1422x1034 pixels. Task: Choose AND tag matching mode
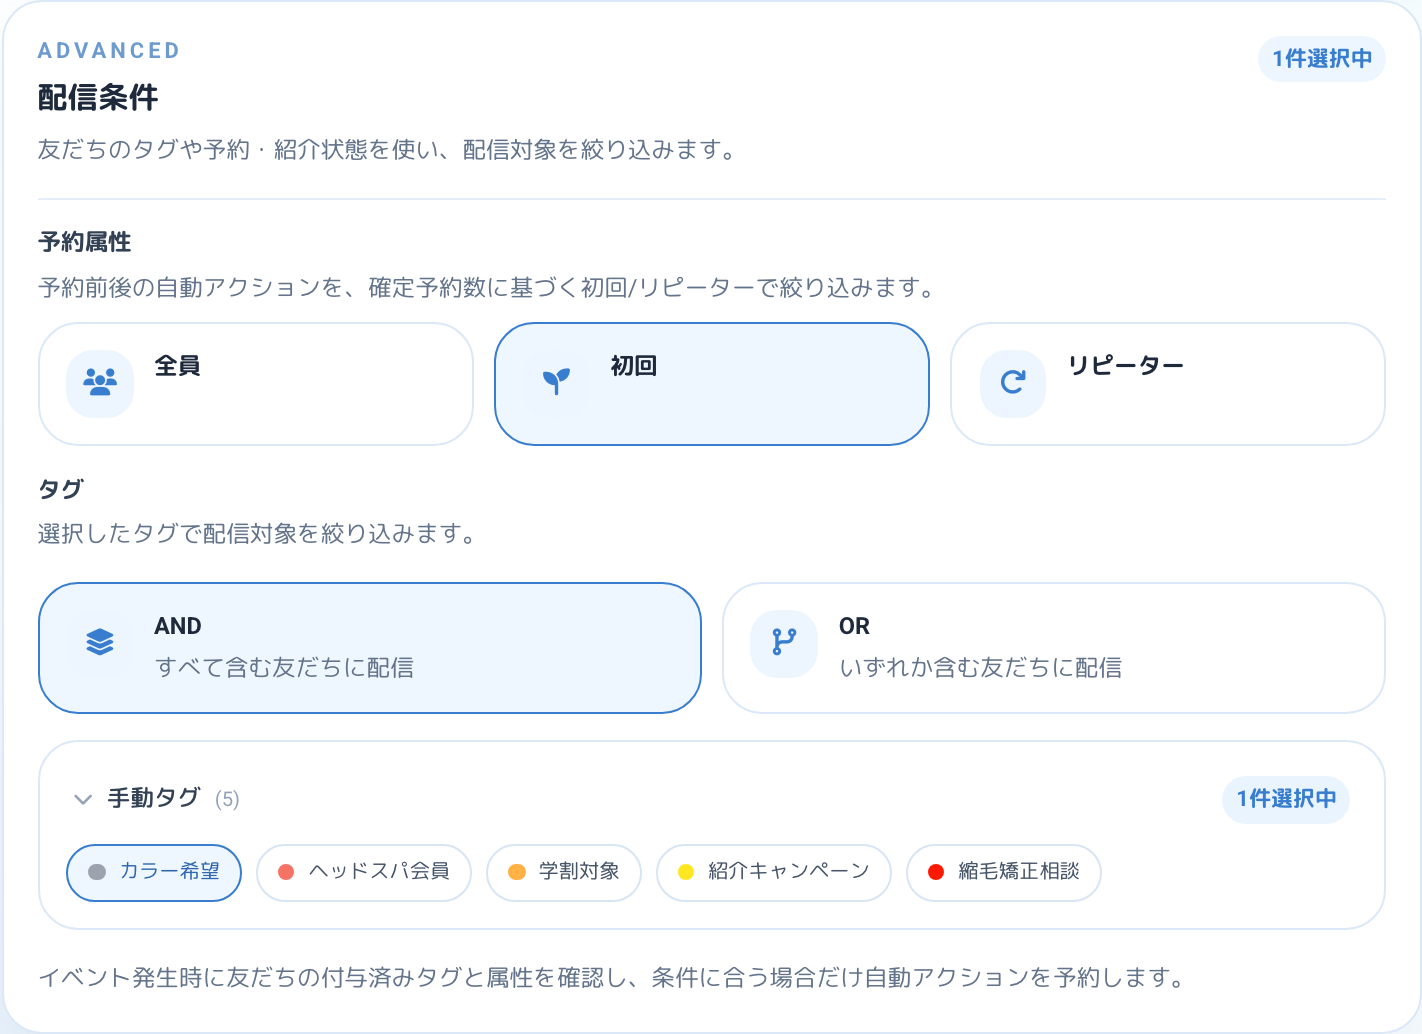[x=370, y=648]
